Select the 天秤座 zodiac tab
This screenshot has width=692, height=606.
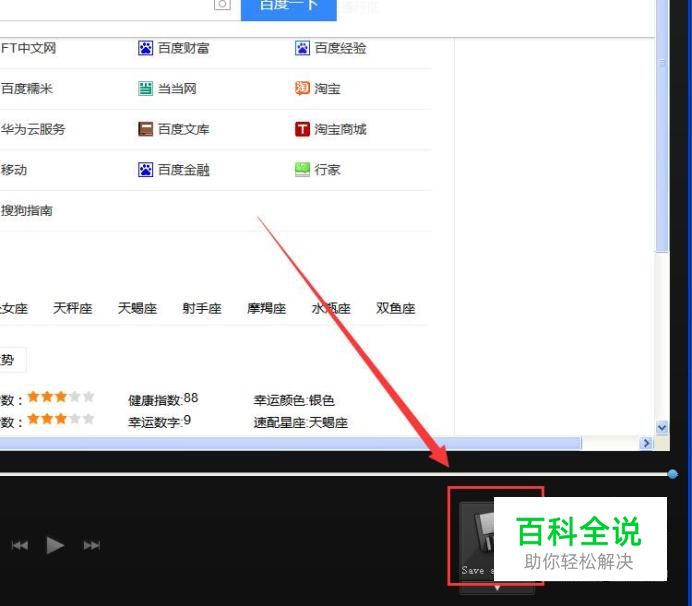(x=72, y=308)
